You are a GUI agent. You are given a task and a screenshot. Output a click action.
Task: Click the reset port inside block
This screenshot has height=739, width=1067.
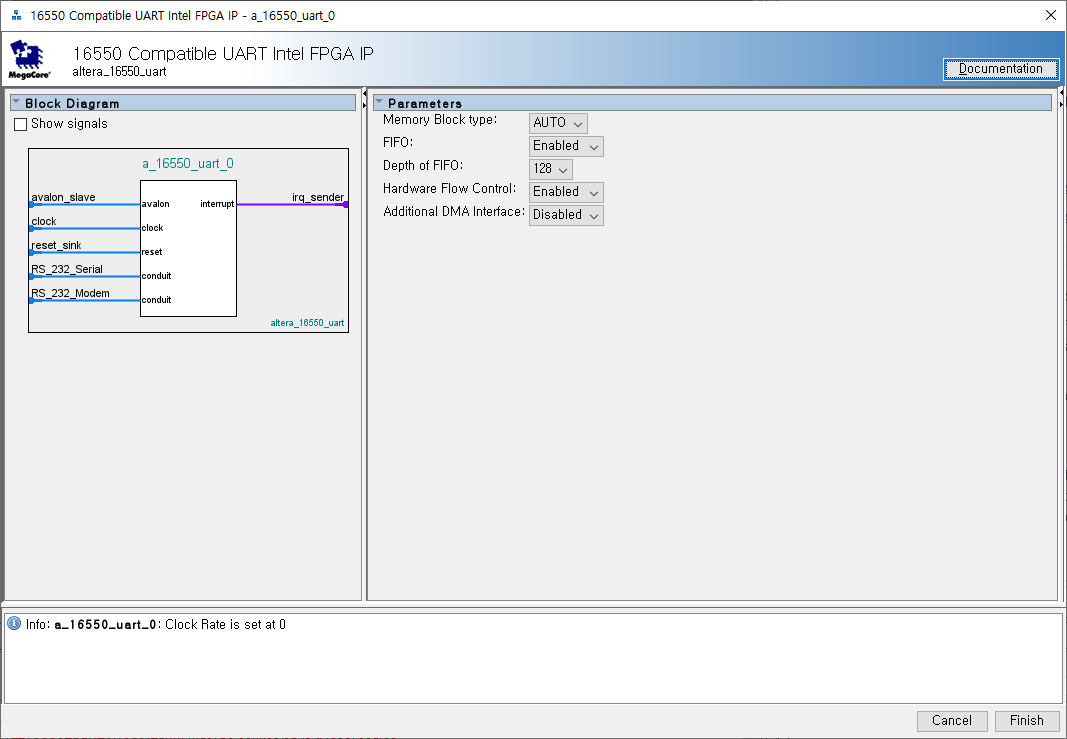[x=152, y=252]
